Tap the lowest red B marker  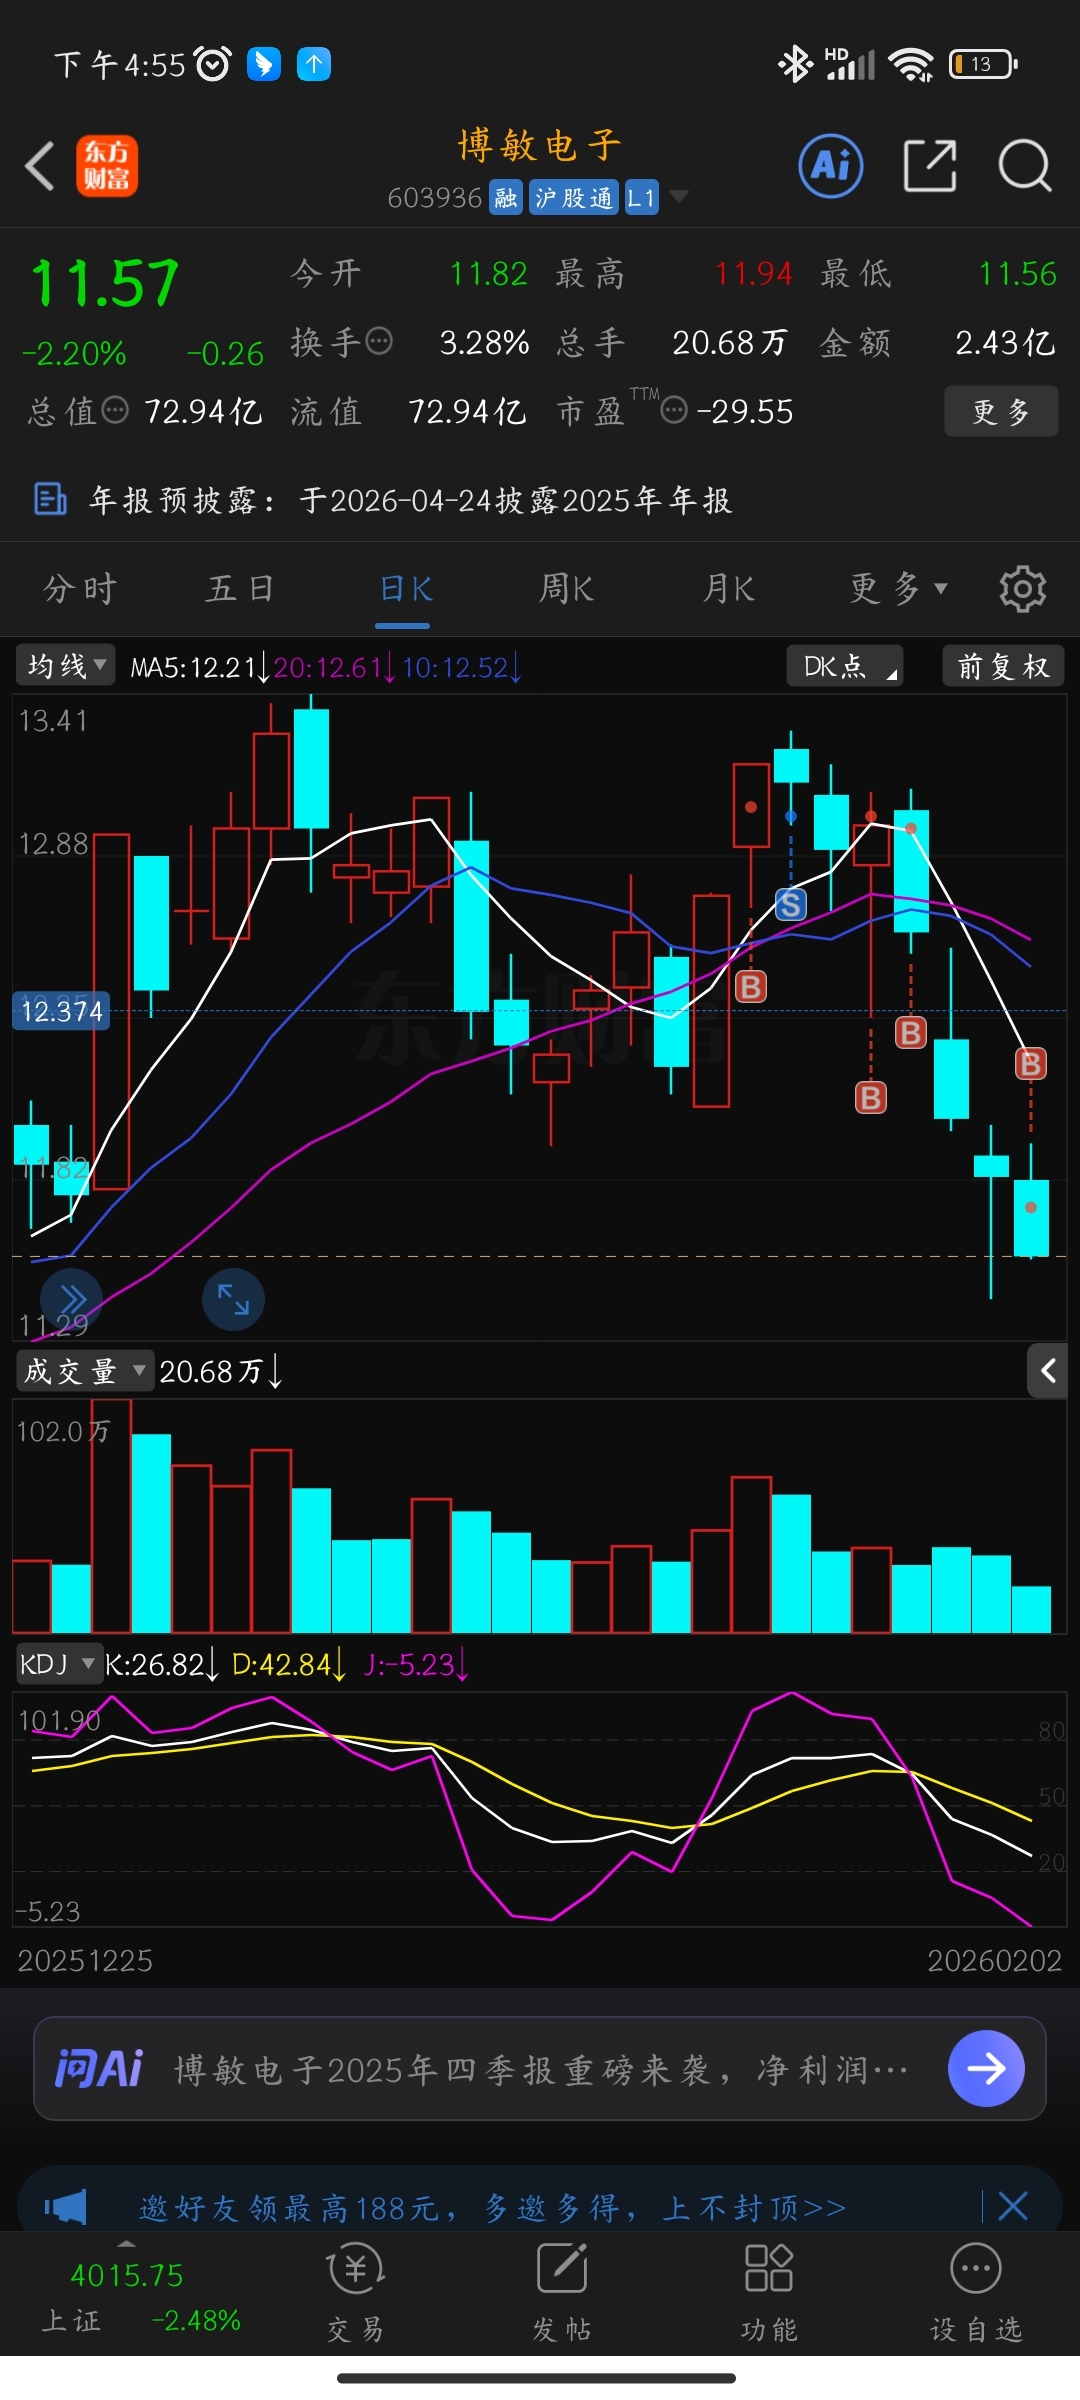[871, 1098]
